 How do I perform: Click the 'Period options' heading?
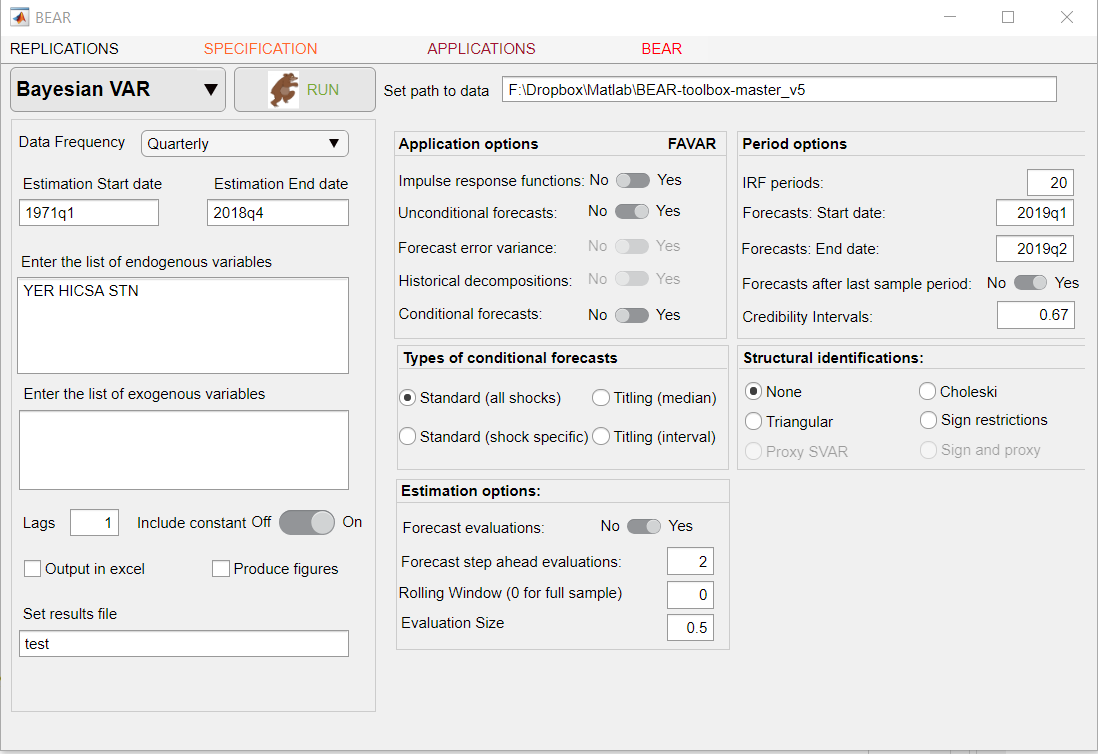tap(794, 144)
